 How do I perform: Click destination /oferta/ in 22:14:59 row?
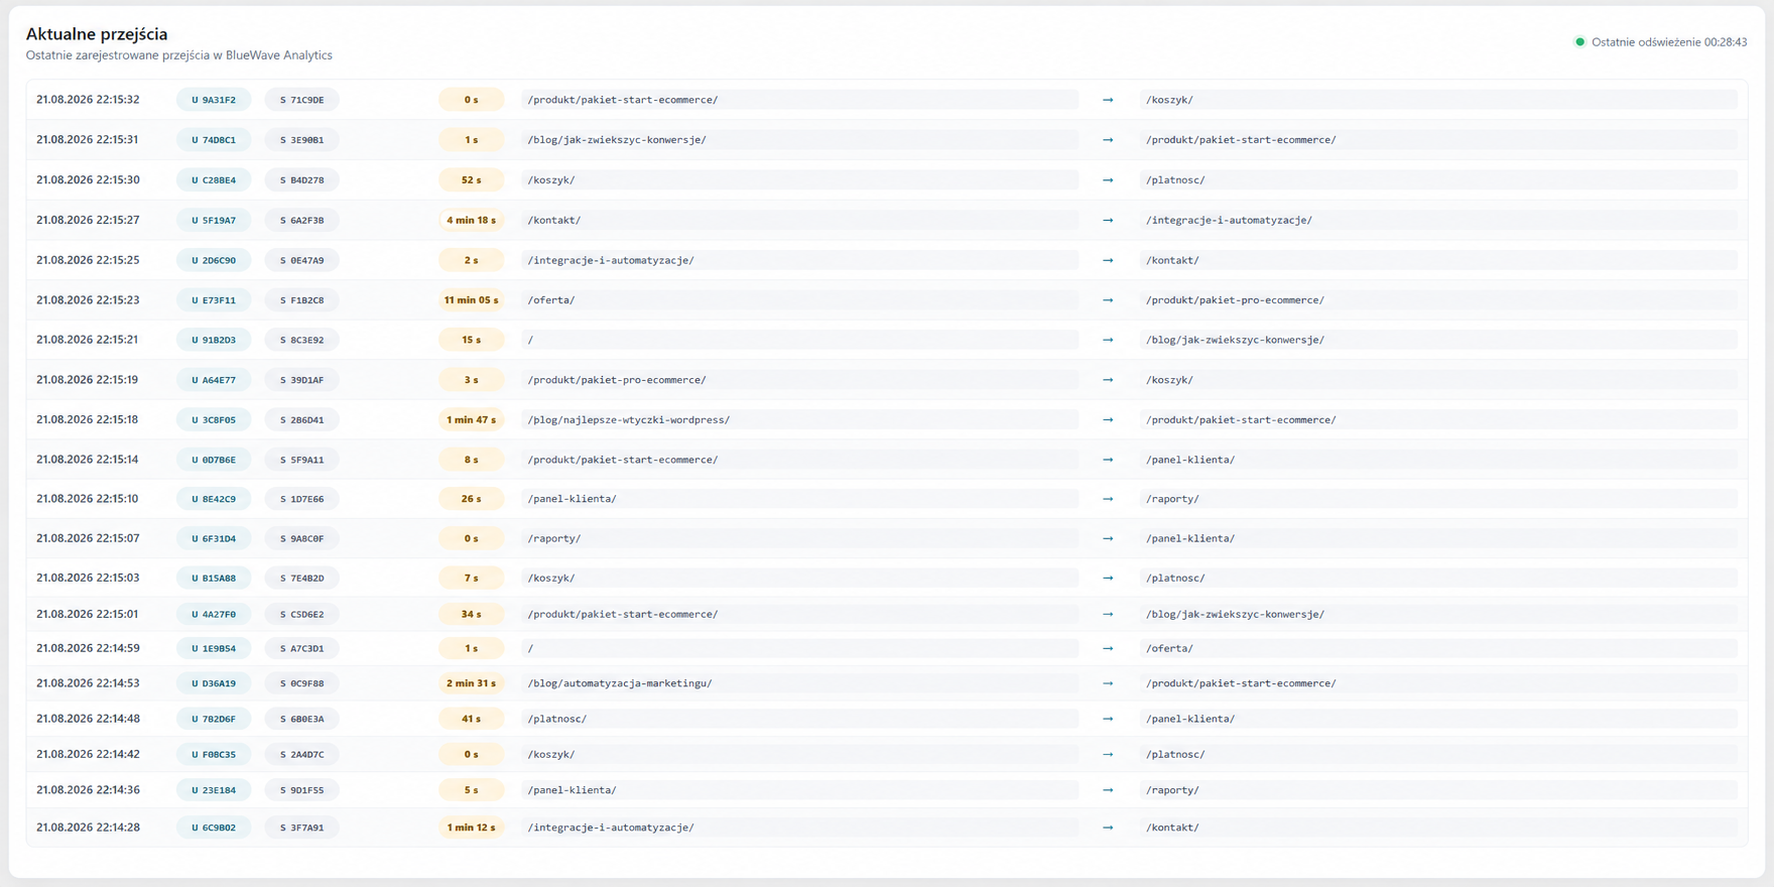point(1438,648)
